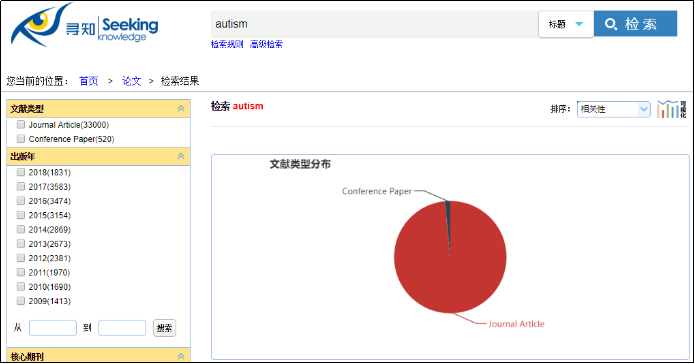
Task: Click the dark Conference Paper pie slice
Action: click(448, 217)
